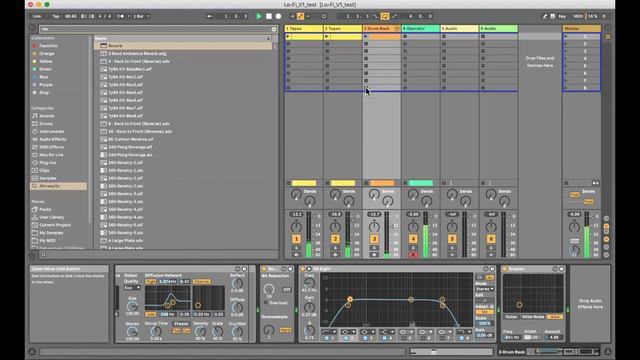Enable MIDI map mode

(x=578, y=16)
